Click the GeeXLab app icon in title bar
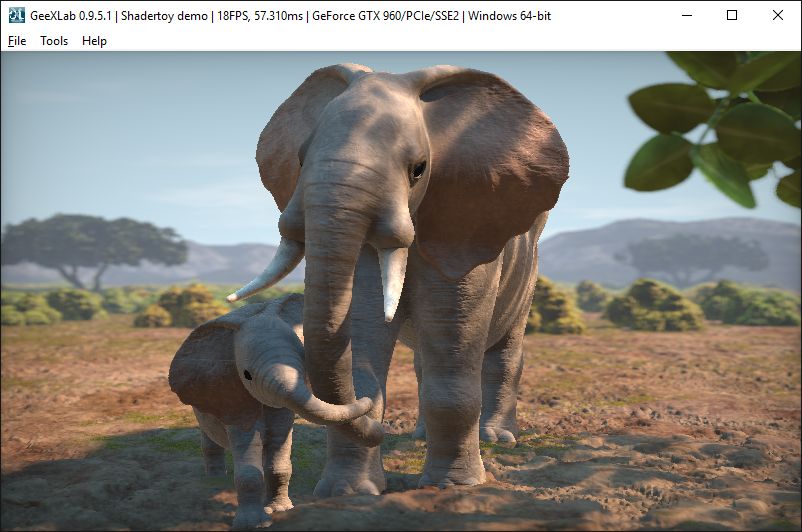The image size is (802, 532). click(x=16, y=15)
